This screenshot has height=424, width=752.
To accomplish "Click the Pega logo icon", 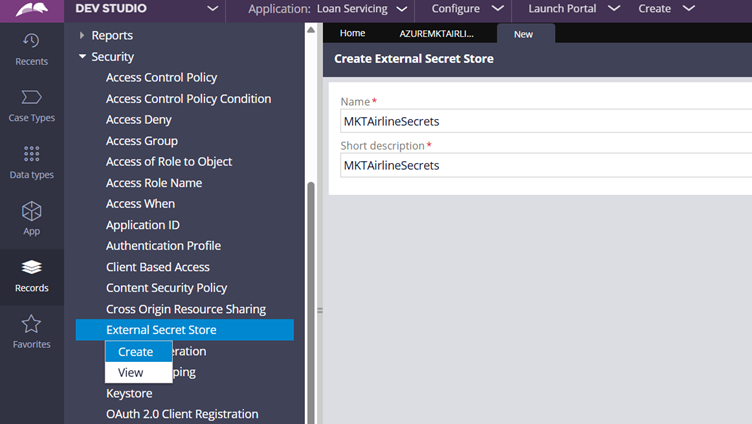I will [31, 9].
